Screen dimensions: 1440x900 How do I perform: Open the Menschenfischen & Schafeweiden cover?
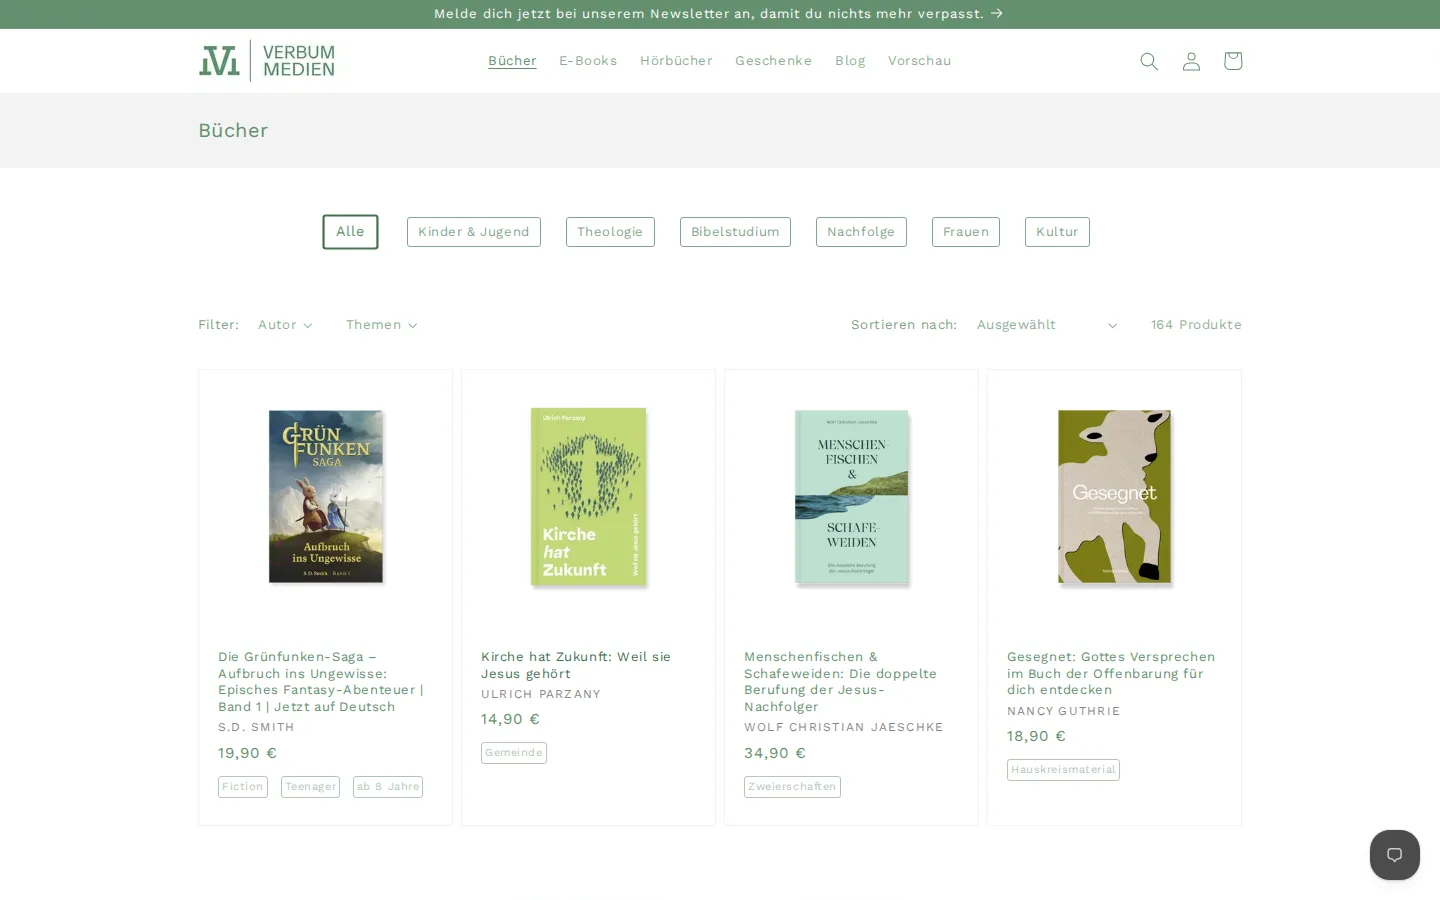coord(852,496)
